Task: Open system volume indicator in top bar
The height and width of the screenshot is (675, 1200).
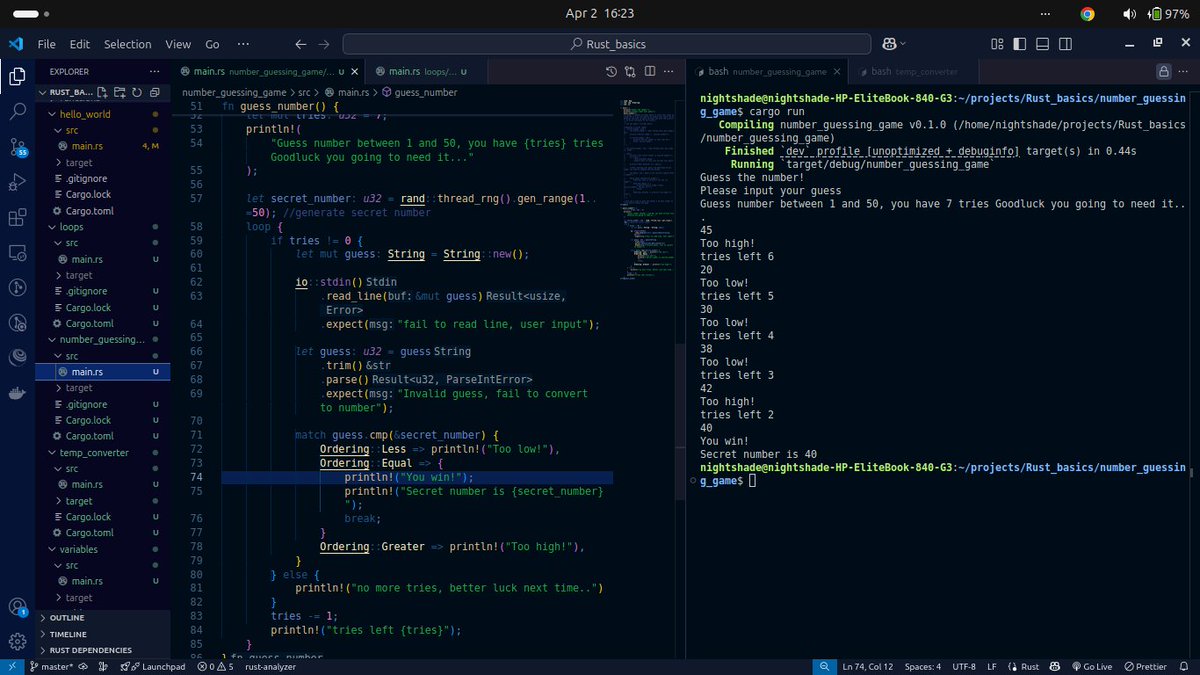Action: coord(1130,14)
